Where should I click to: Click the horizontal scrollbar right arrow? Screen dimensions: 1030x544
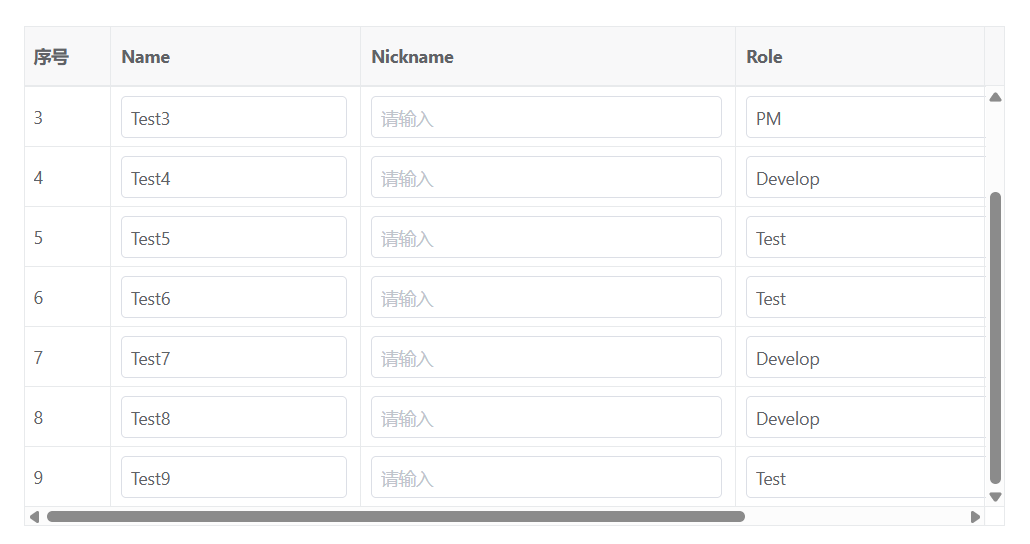[x=975, y=517]
